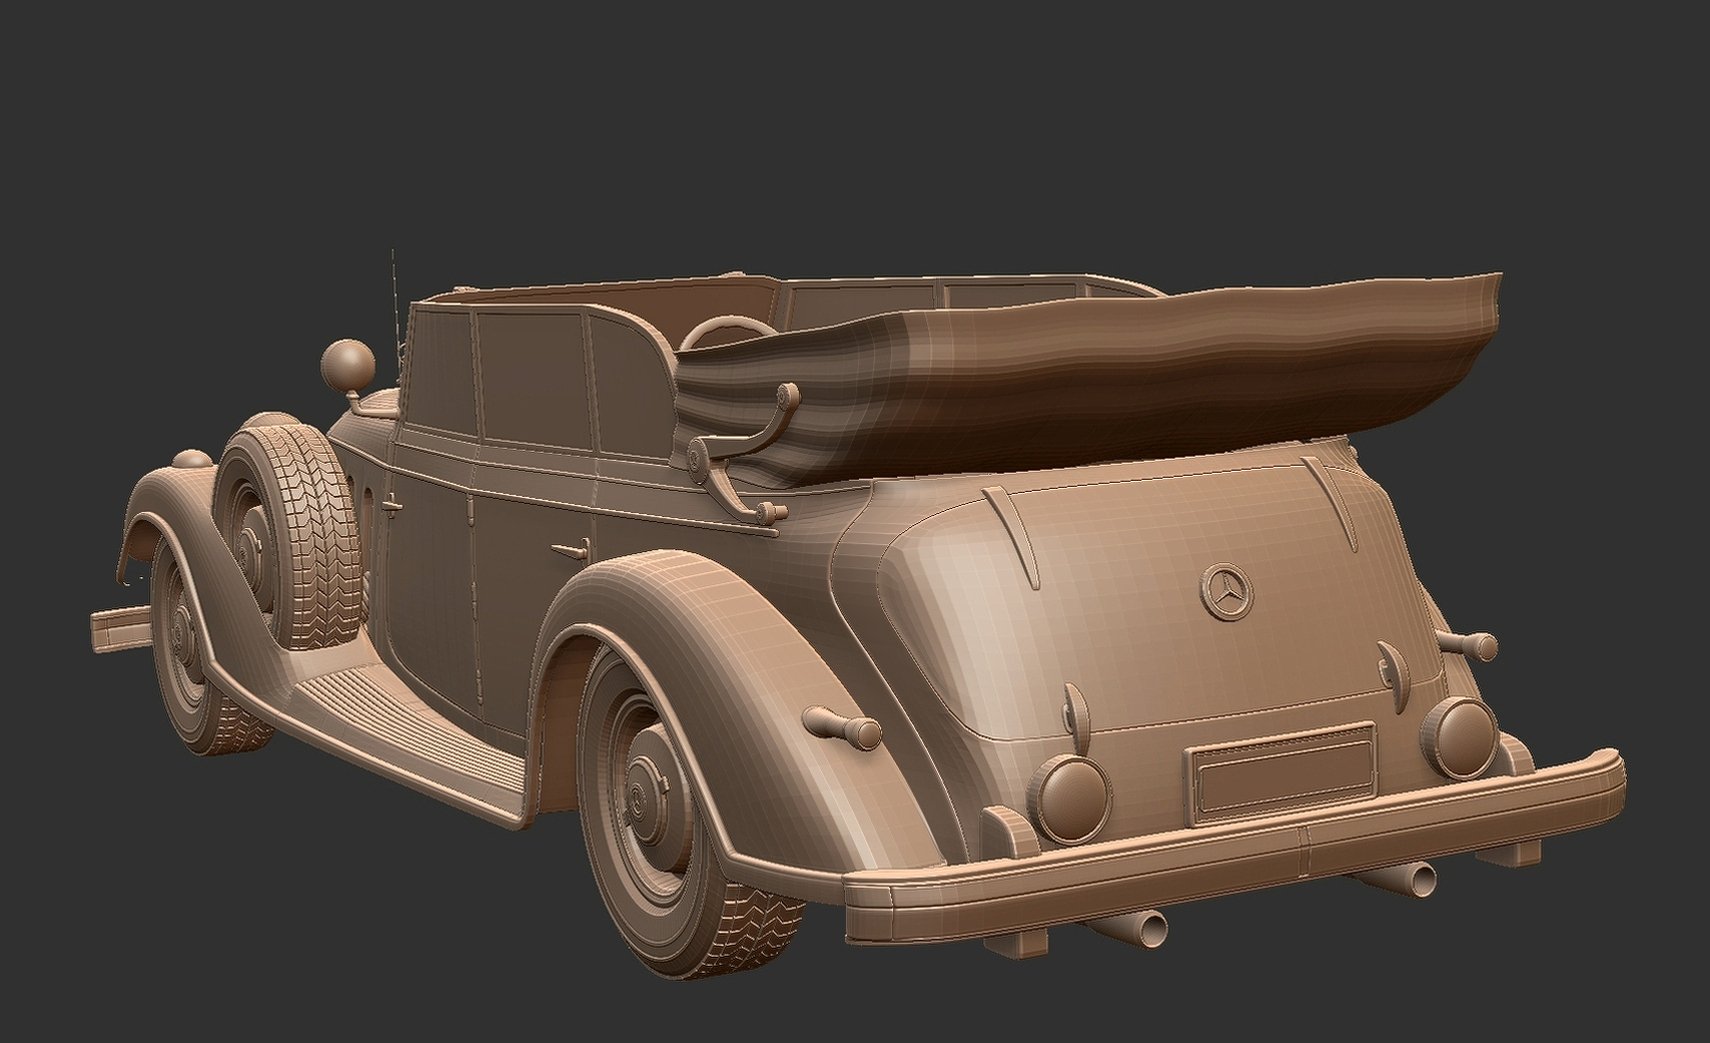Click the right round tail light
The image size is (1710, 1043).
pyautogui.click(x=1462, y=738)
